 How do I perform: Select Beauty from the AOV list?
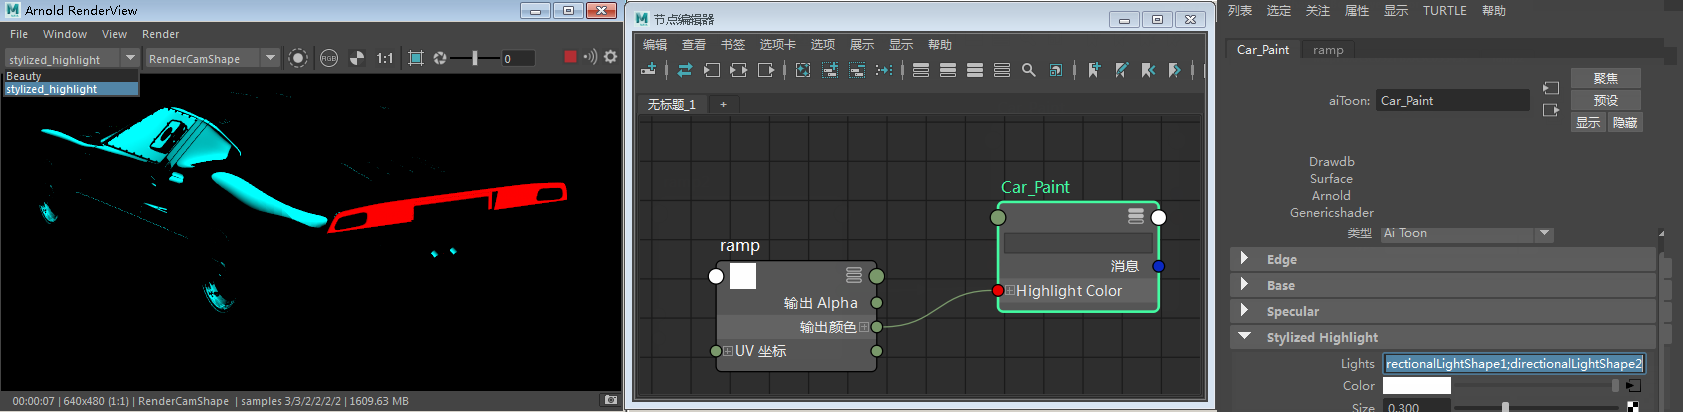(x=70, y=76)
